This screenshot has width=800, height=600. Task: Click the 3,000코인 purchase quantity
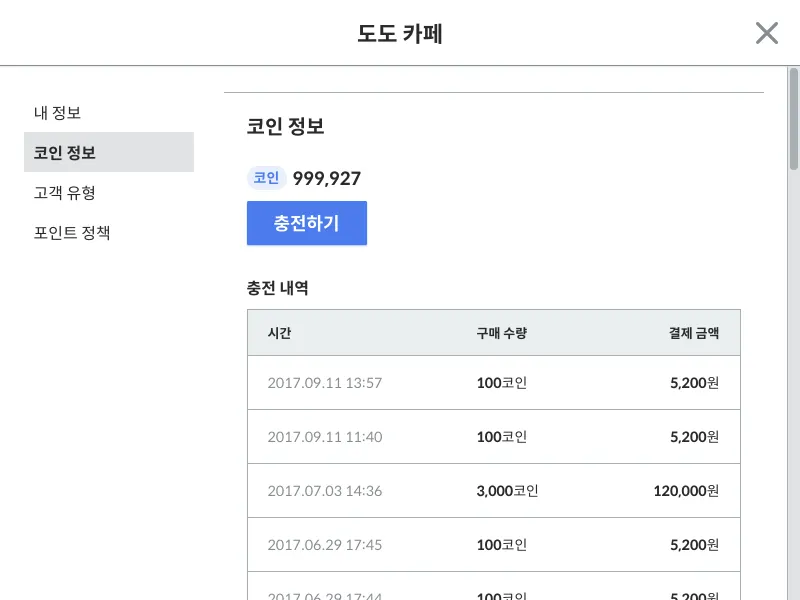pyautogui.click(x=507, y=491)
